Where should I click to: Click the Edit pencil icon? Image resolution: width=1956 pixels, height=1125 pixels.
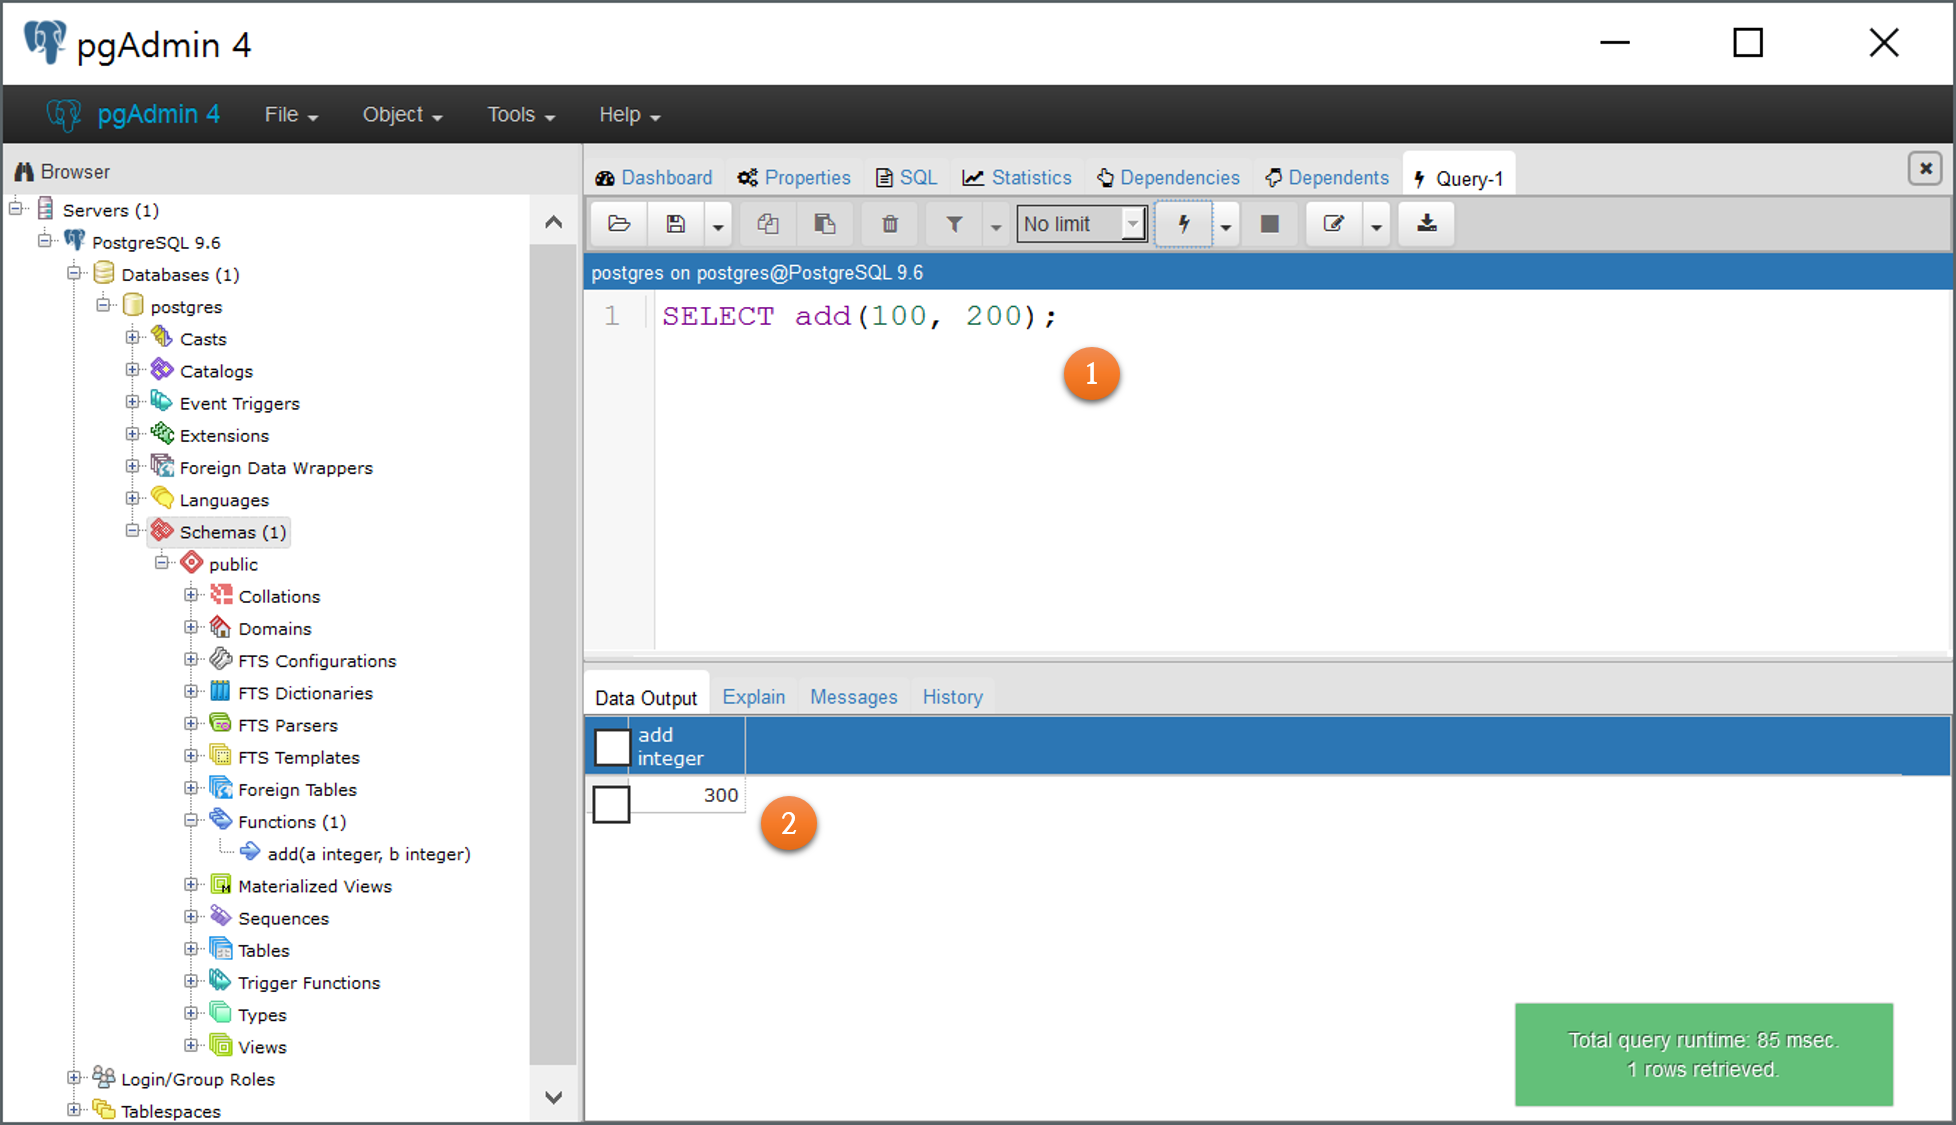tap(1334, 224)
